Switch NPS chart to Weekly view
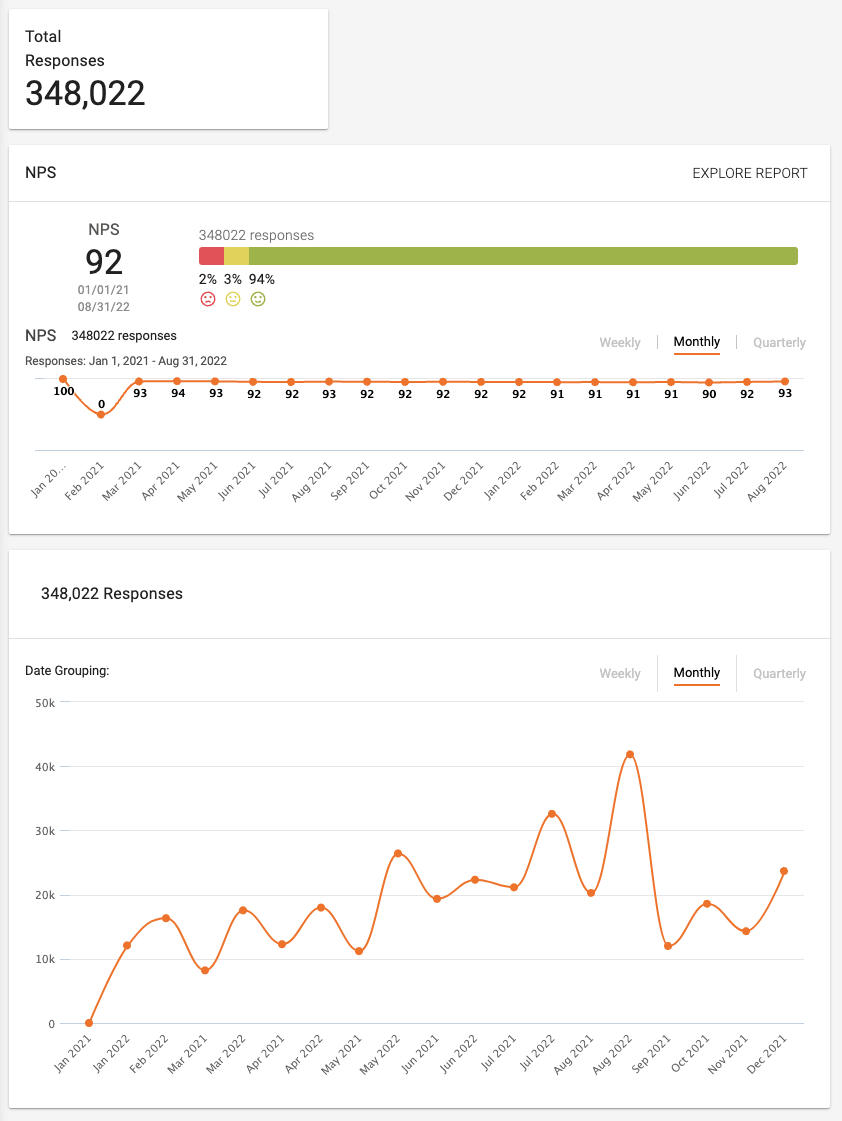The height and width of the screenshot is (1121, 842). 619,342
